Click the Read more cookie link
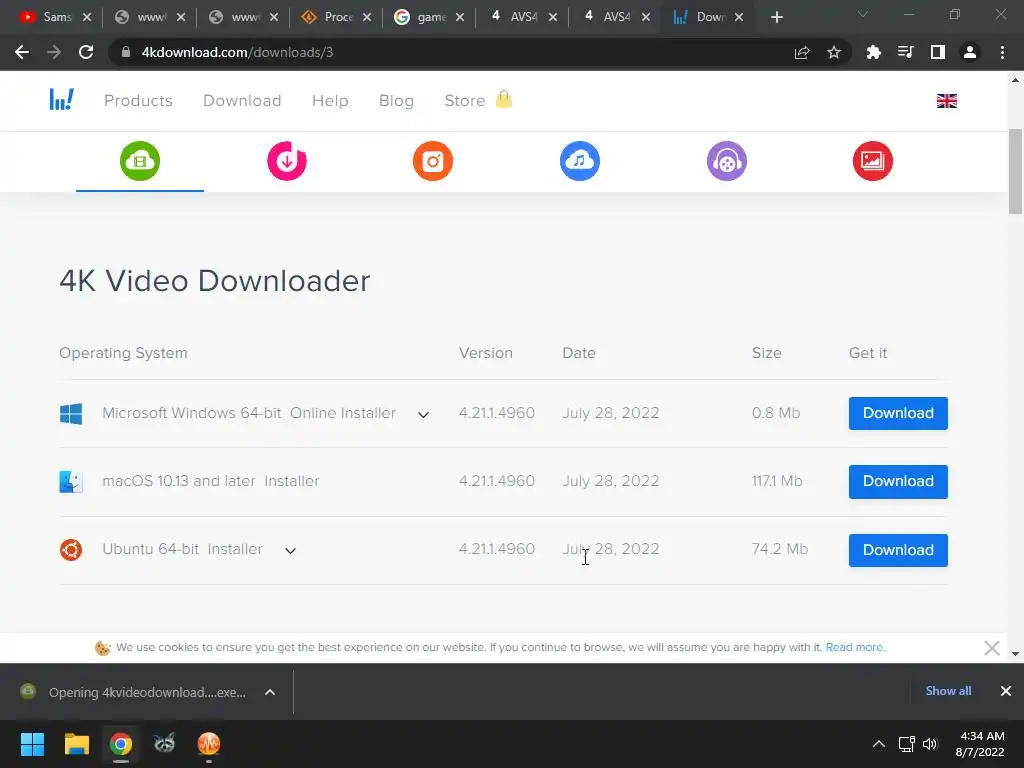 pos(855,647)
